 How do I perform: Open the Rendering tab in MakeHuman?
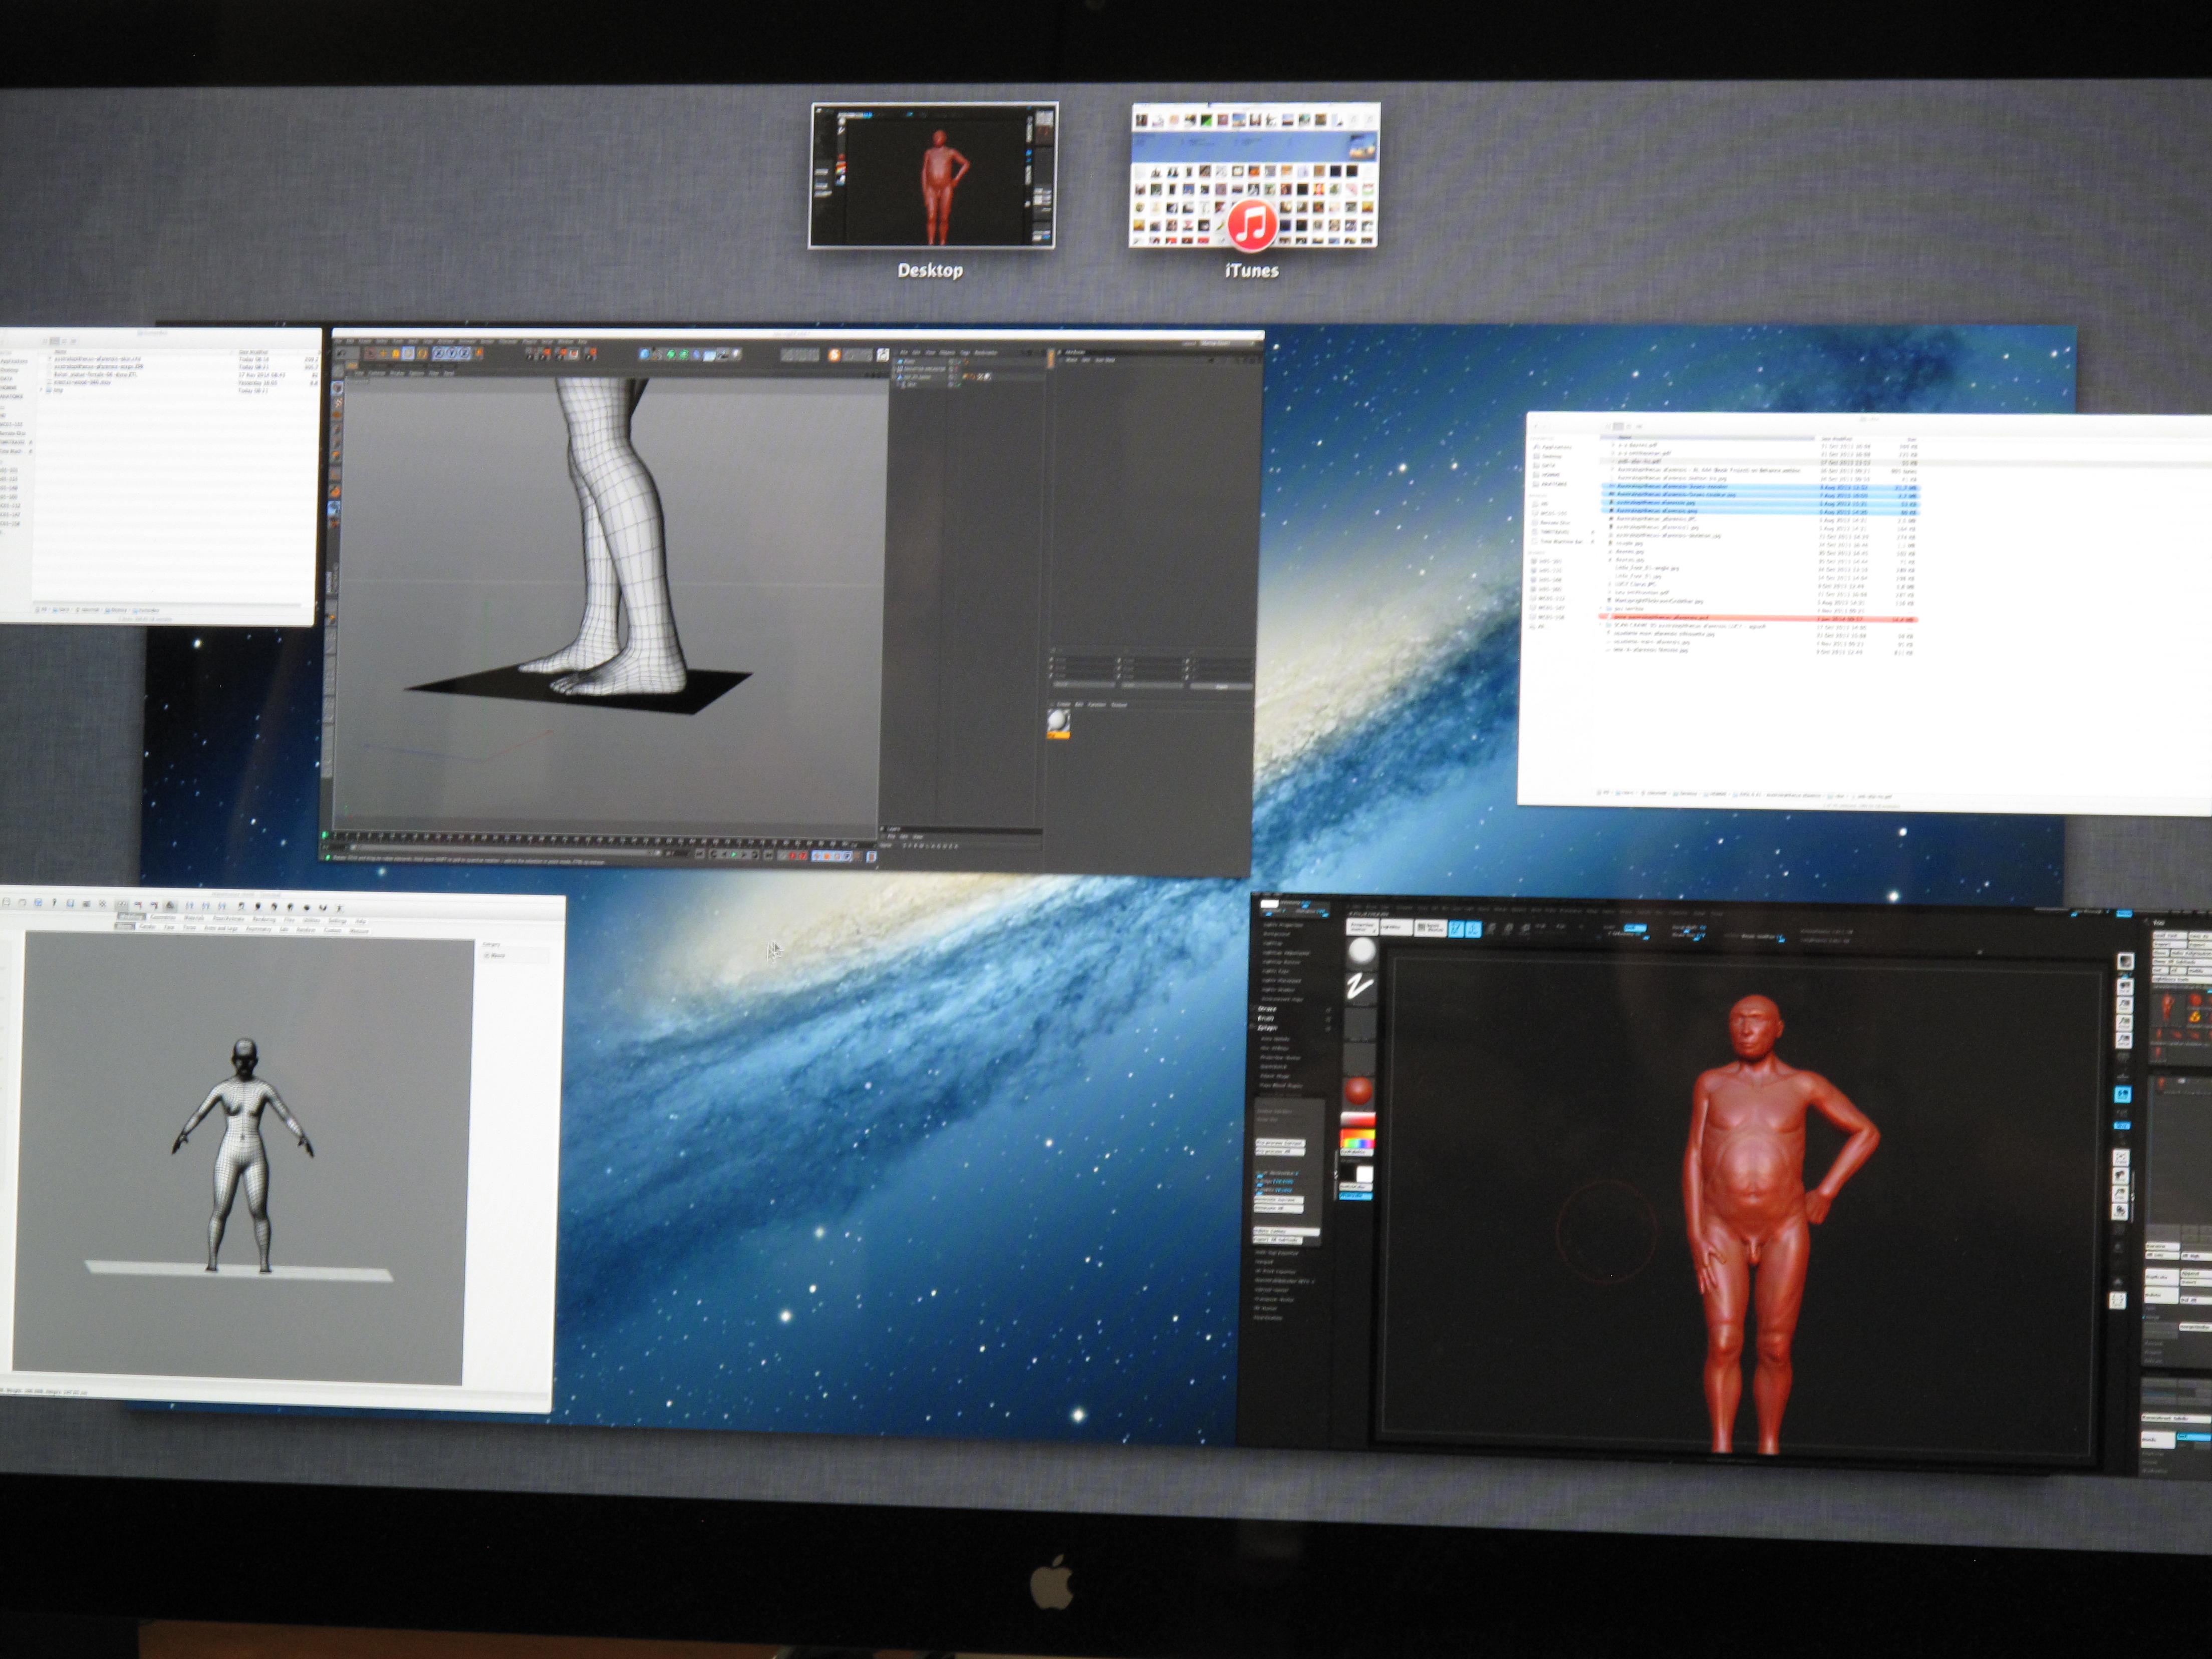click(x=264, y=920)
